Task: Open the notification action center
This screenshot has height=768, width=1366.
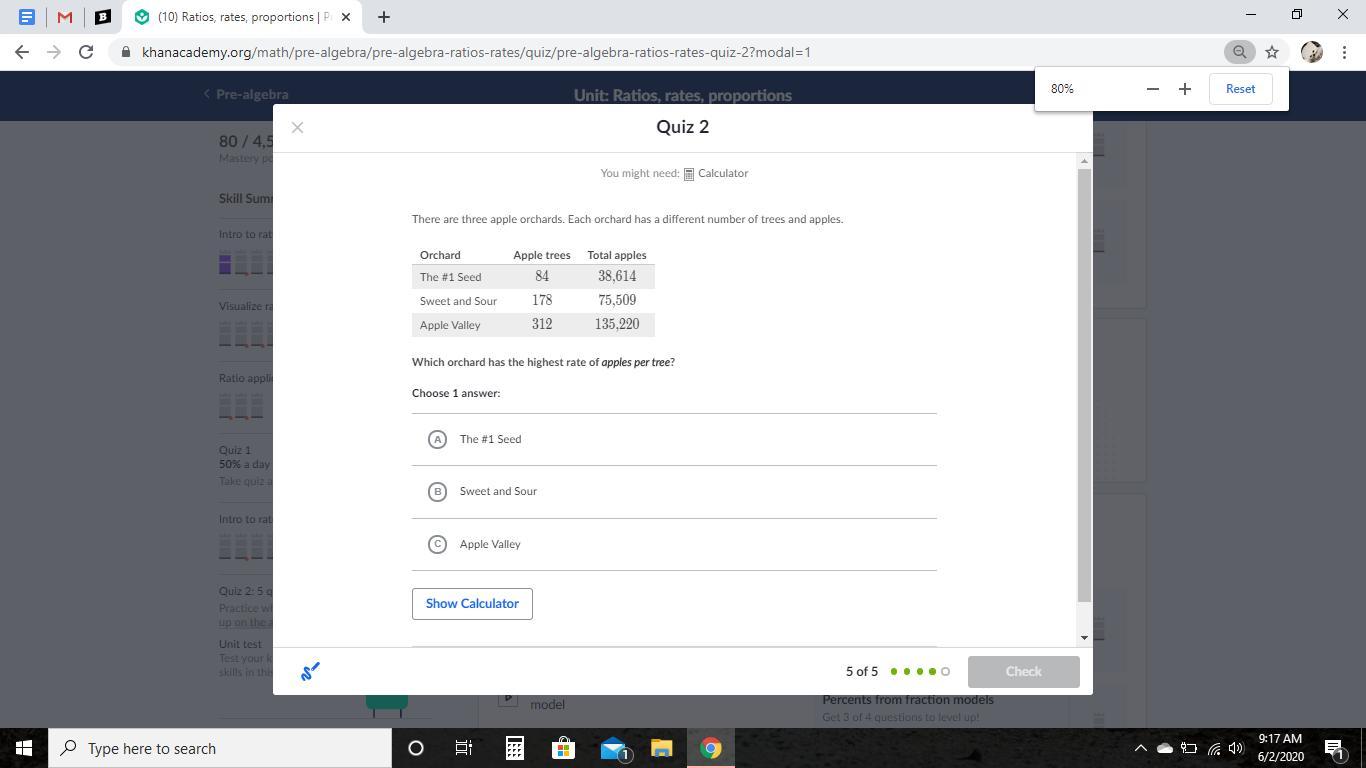Action: [x=1334, y=748]
